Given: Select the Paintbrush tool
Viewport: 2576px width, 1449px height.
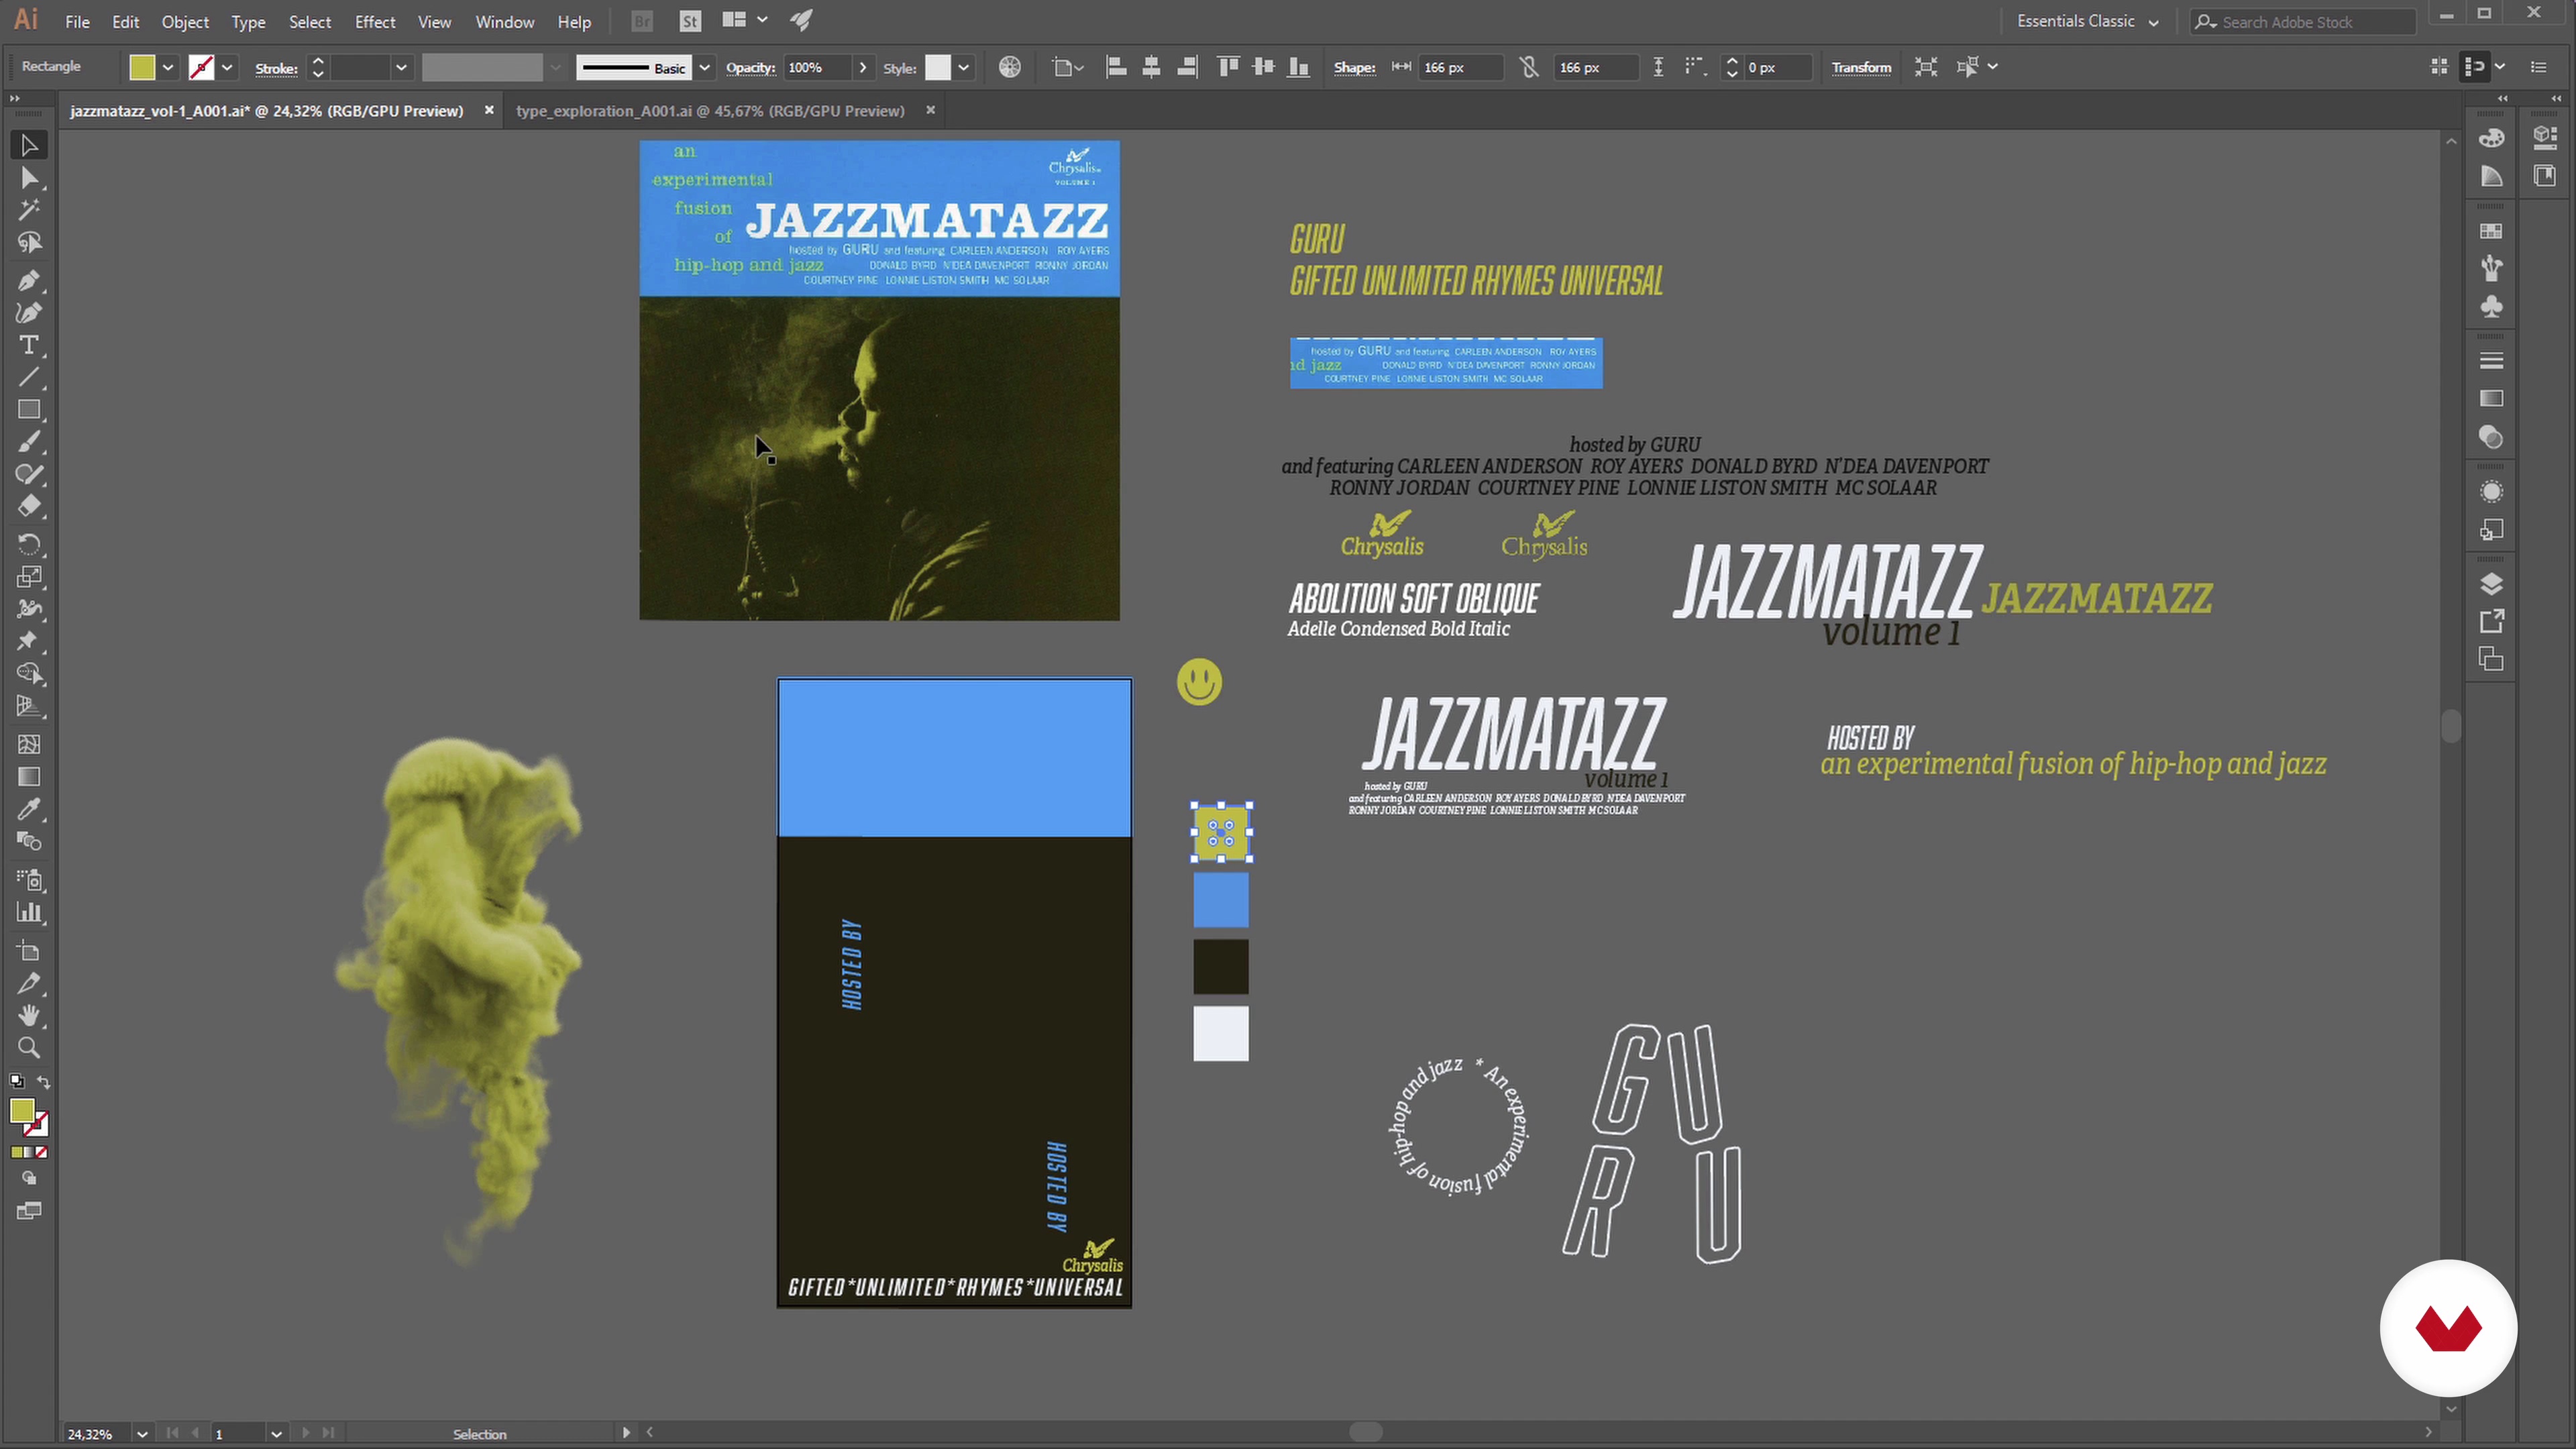Looking at the screenshot, I should point(29,442).
